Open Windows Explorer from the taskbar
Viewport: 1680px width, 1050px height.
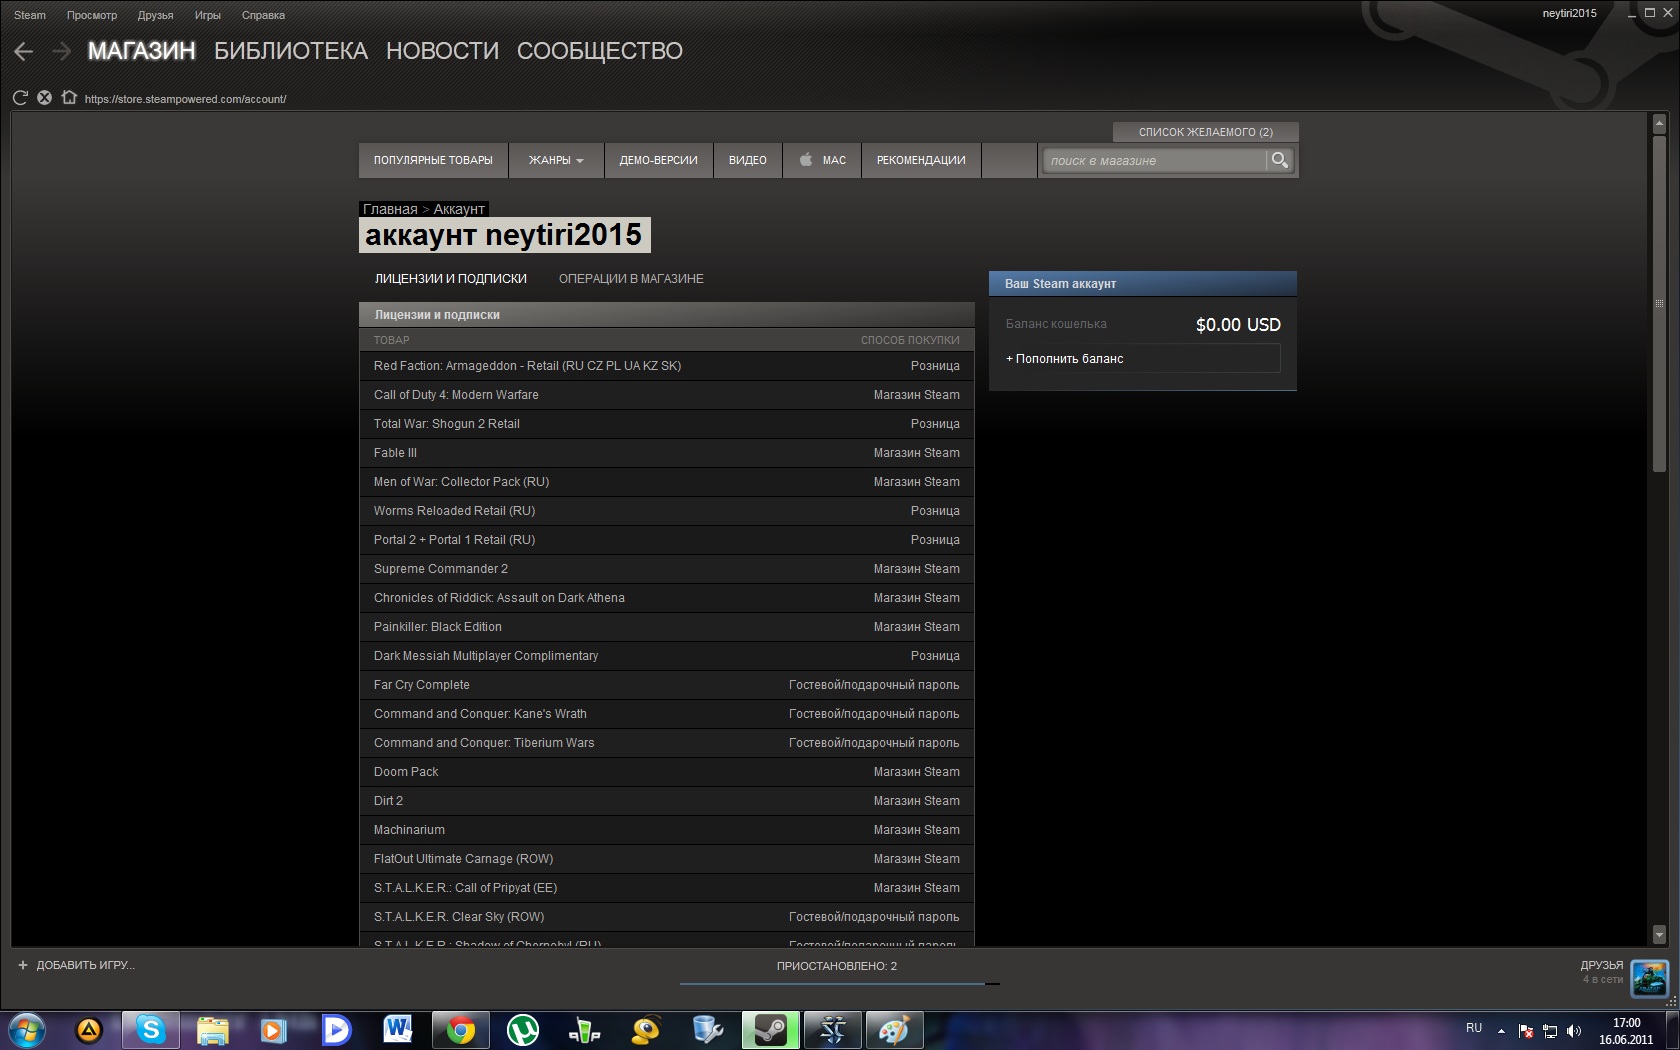click(x=213, y=1030)
